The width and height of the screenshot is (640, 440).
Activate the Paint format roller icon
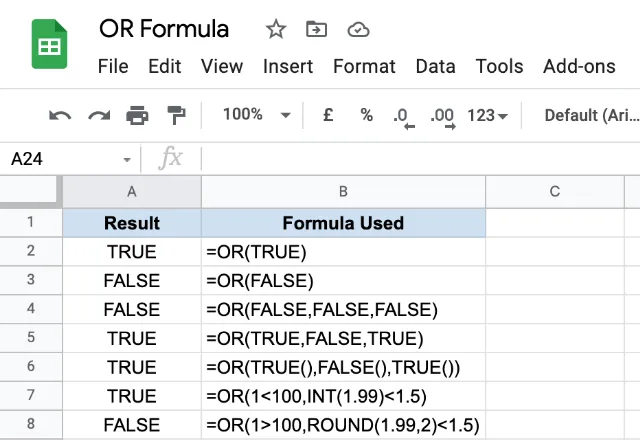(x=177, y=115)
